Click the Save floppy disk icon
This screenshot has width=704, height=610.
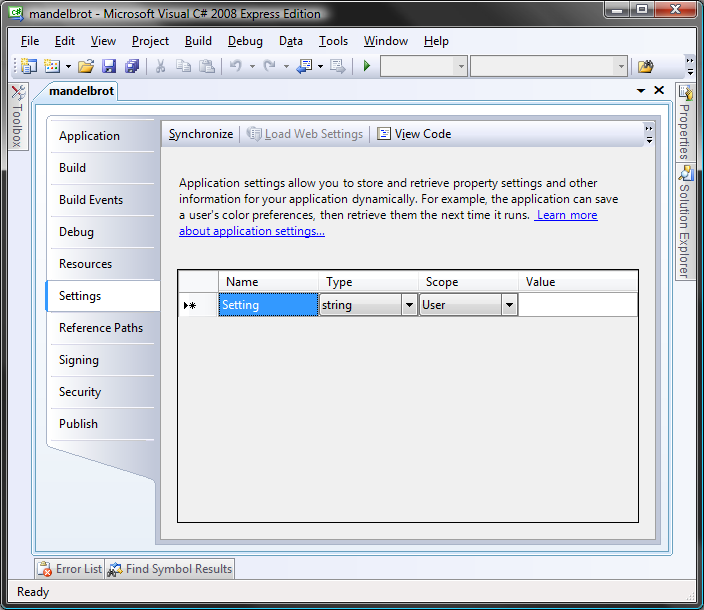click(x=109, y=66)
